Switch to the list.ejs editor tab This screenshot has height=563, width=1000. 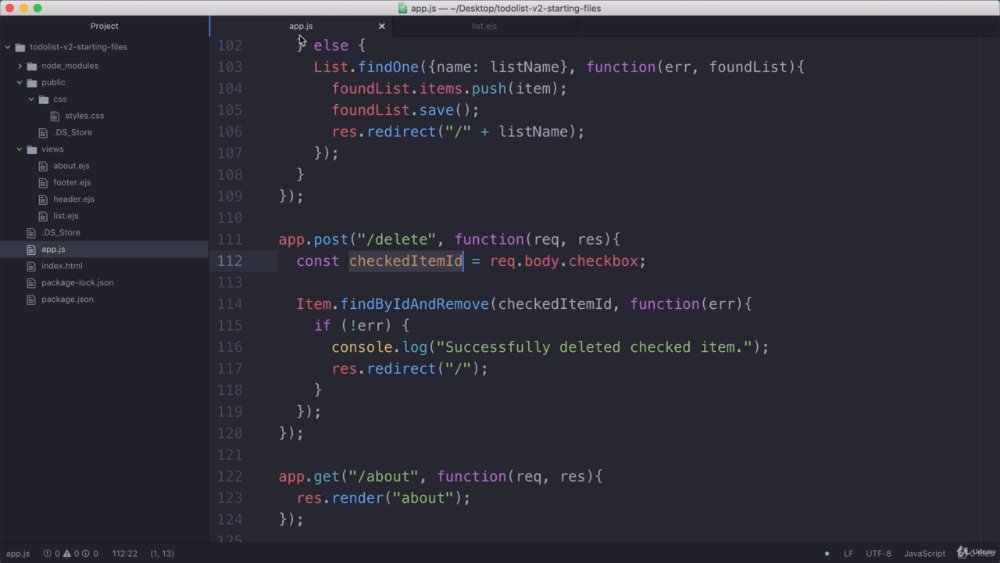(x=484, y=26)
